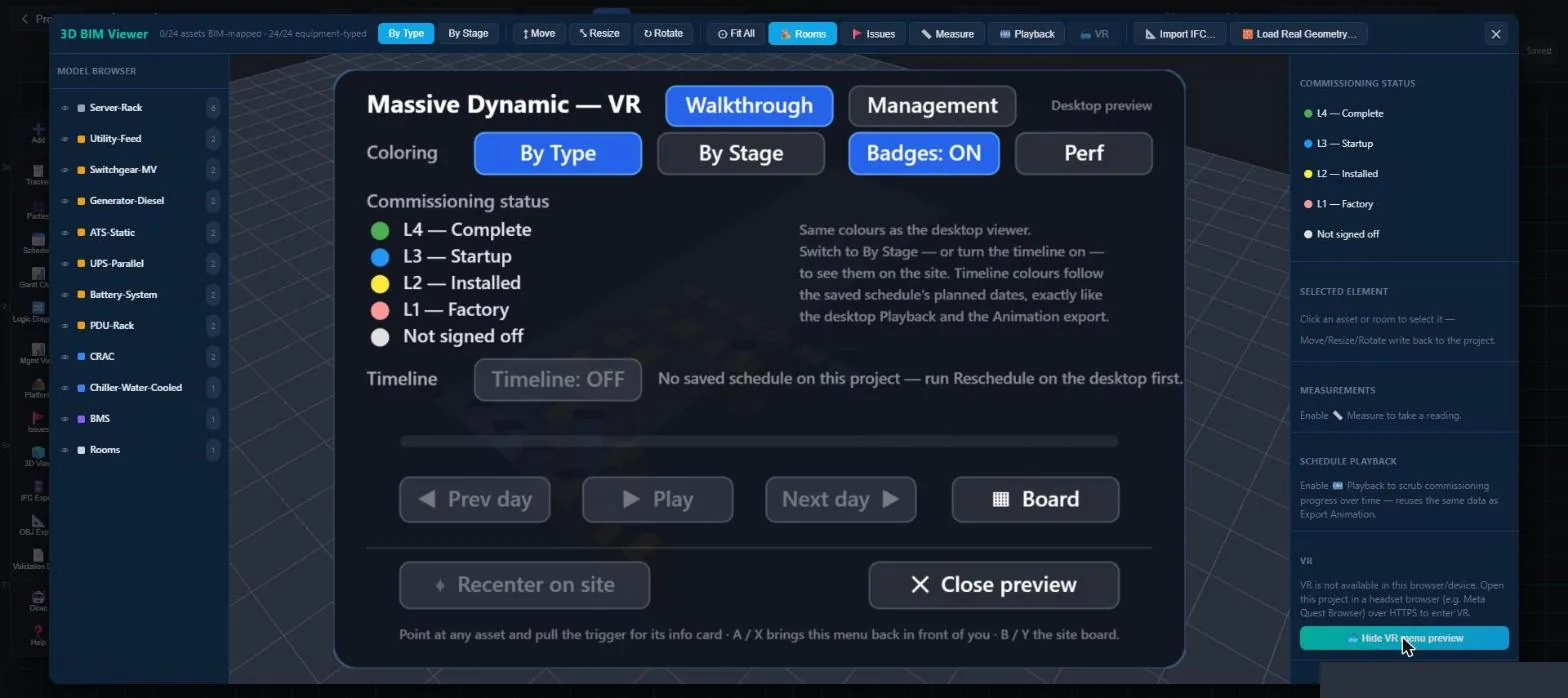Click L4 — Complete in VR legend
This screenshot has height=698, width=1568.
[x=467, y=230]
